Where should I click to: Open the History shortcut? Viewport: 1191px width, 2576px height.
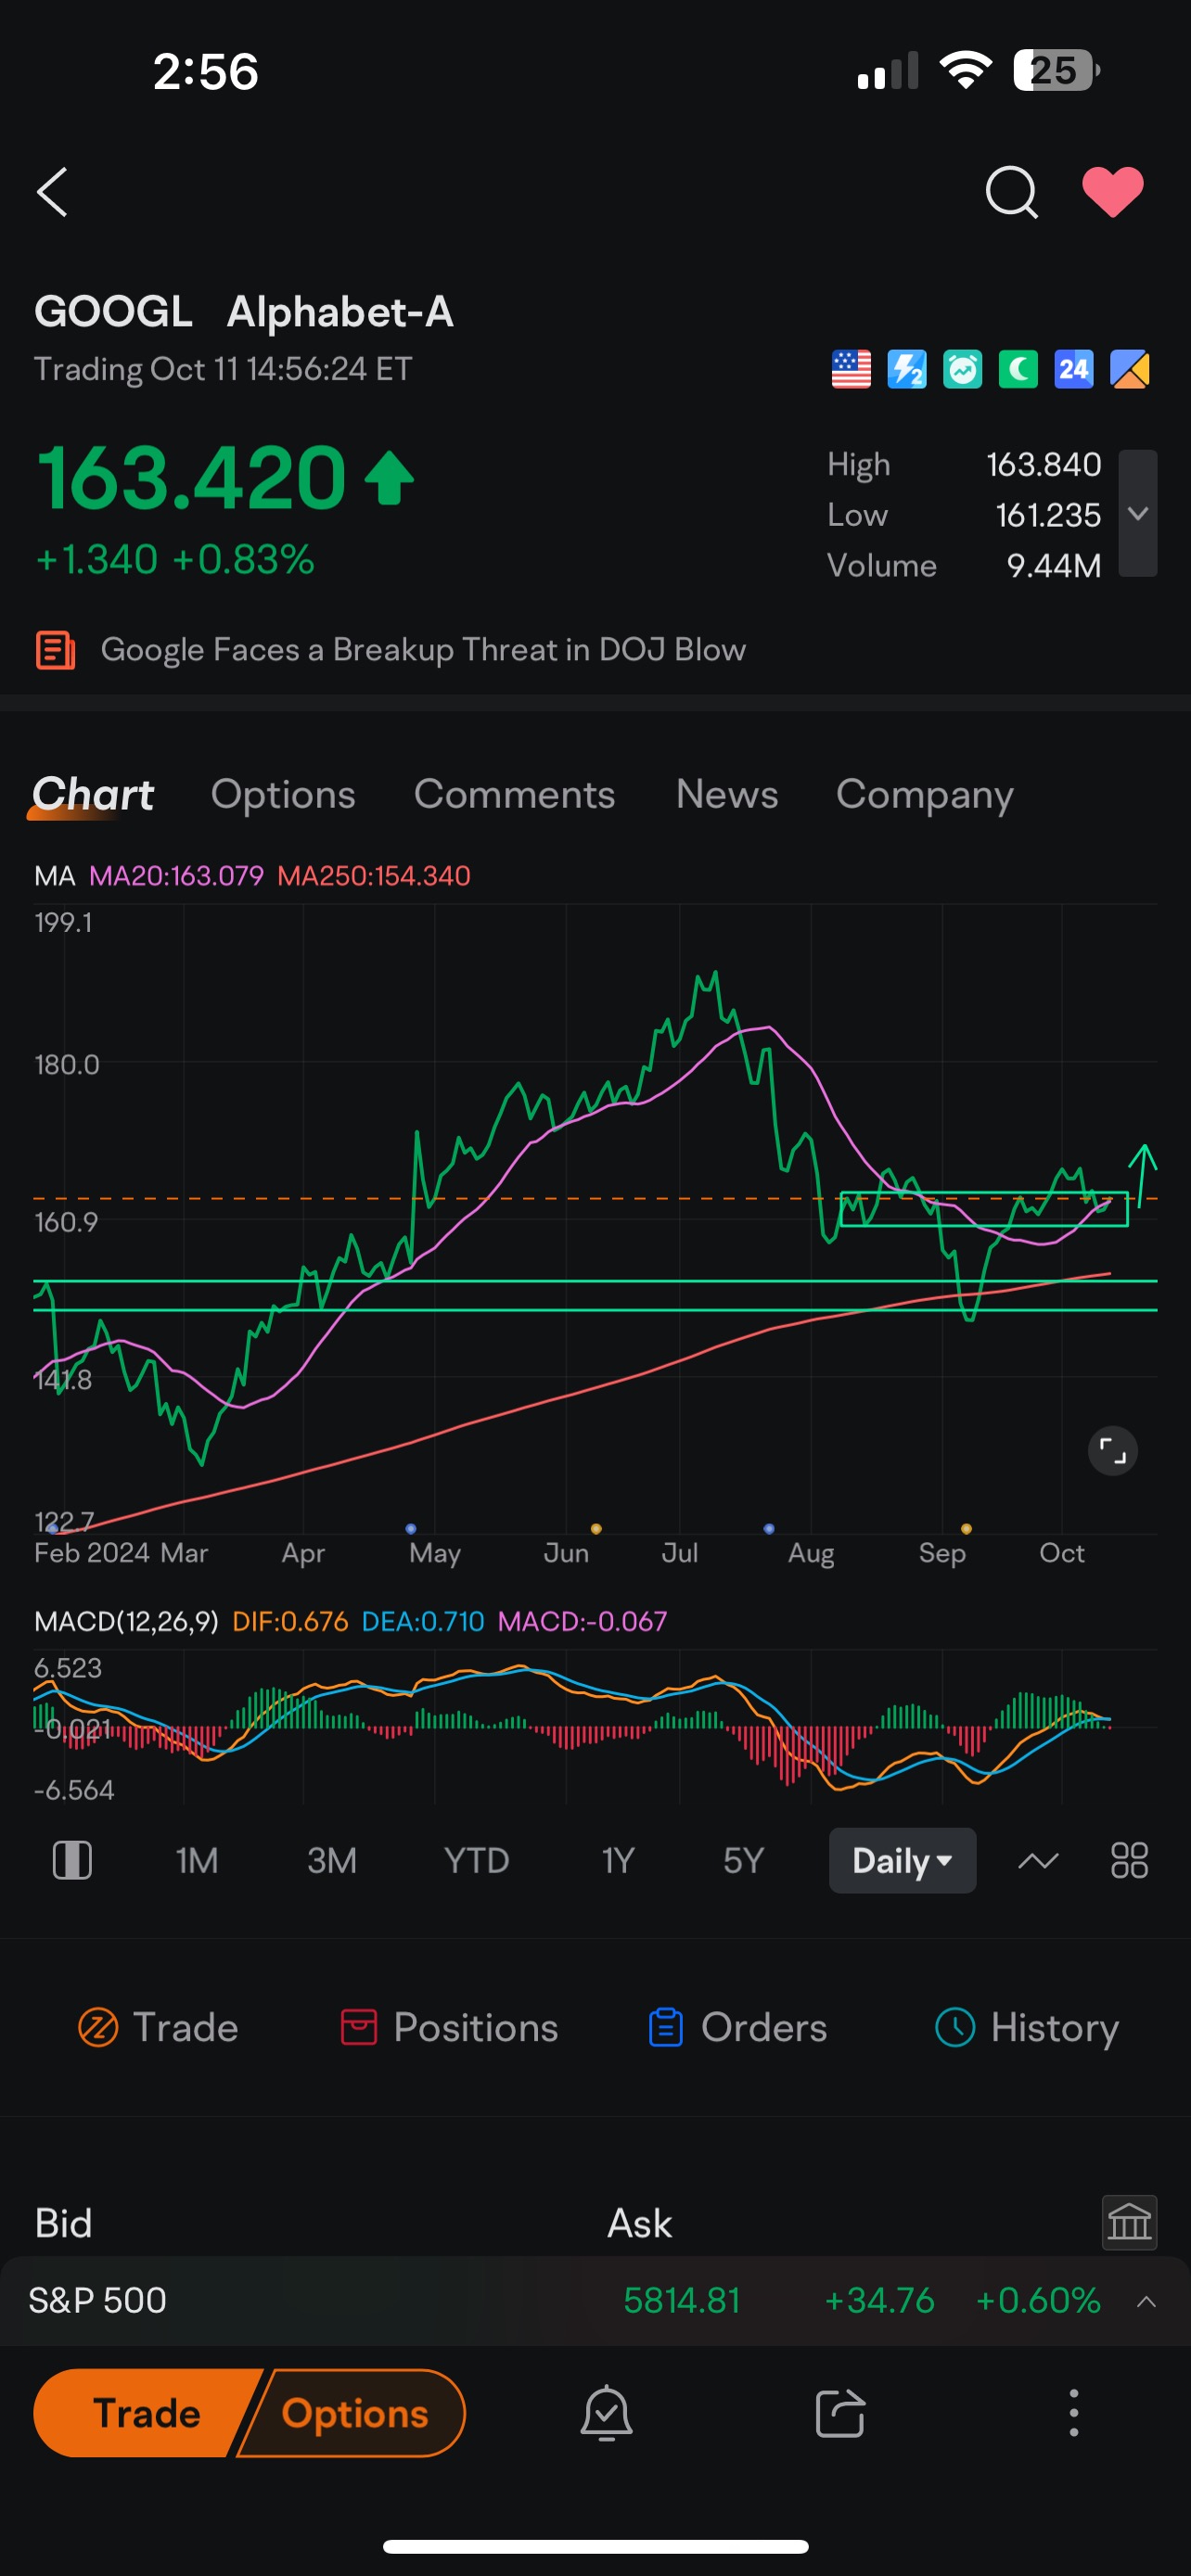1027,2028
